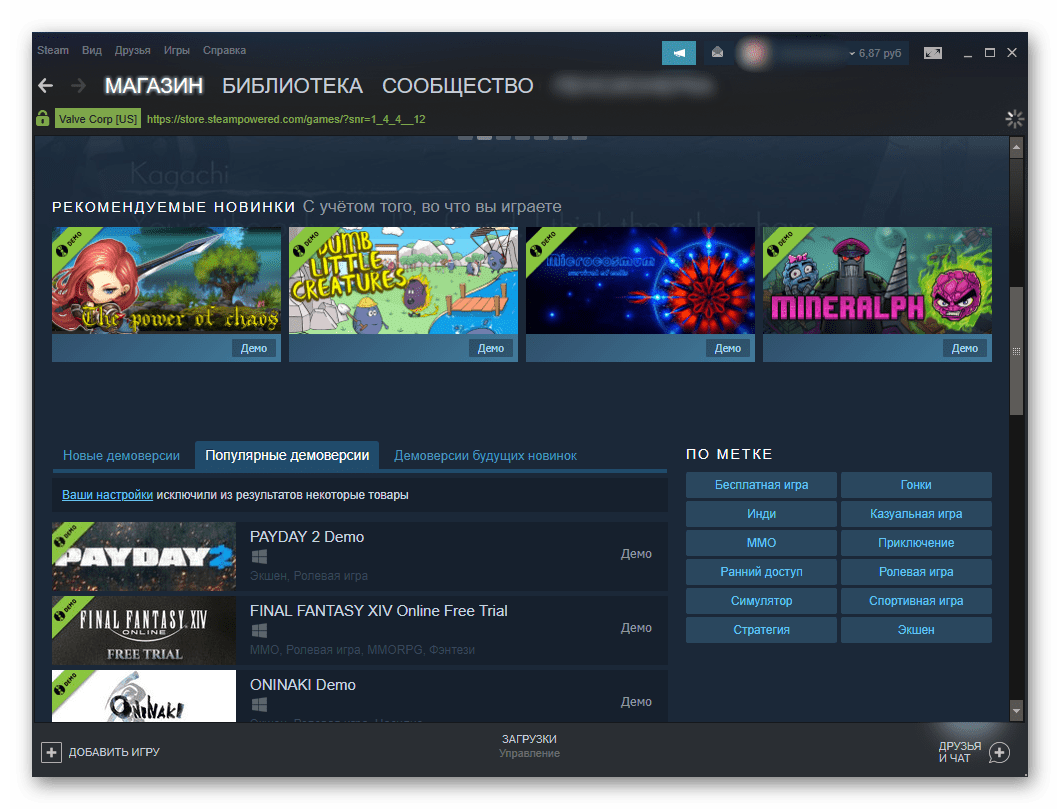Open the inbox envelope icon

pyautogui.click(x=717, y=53)
